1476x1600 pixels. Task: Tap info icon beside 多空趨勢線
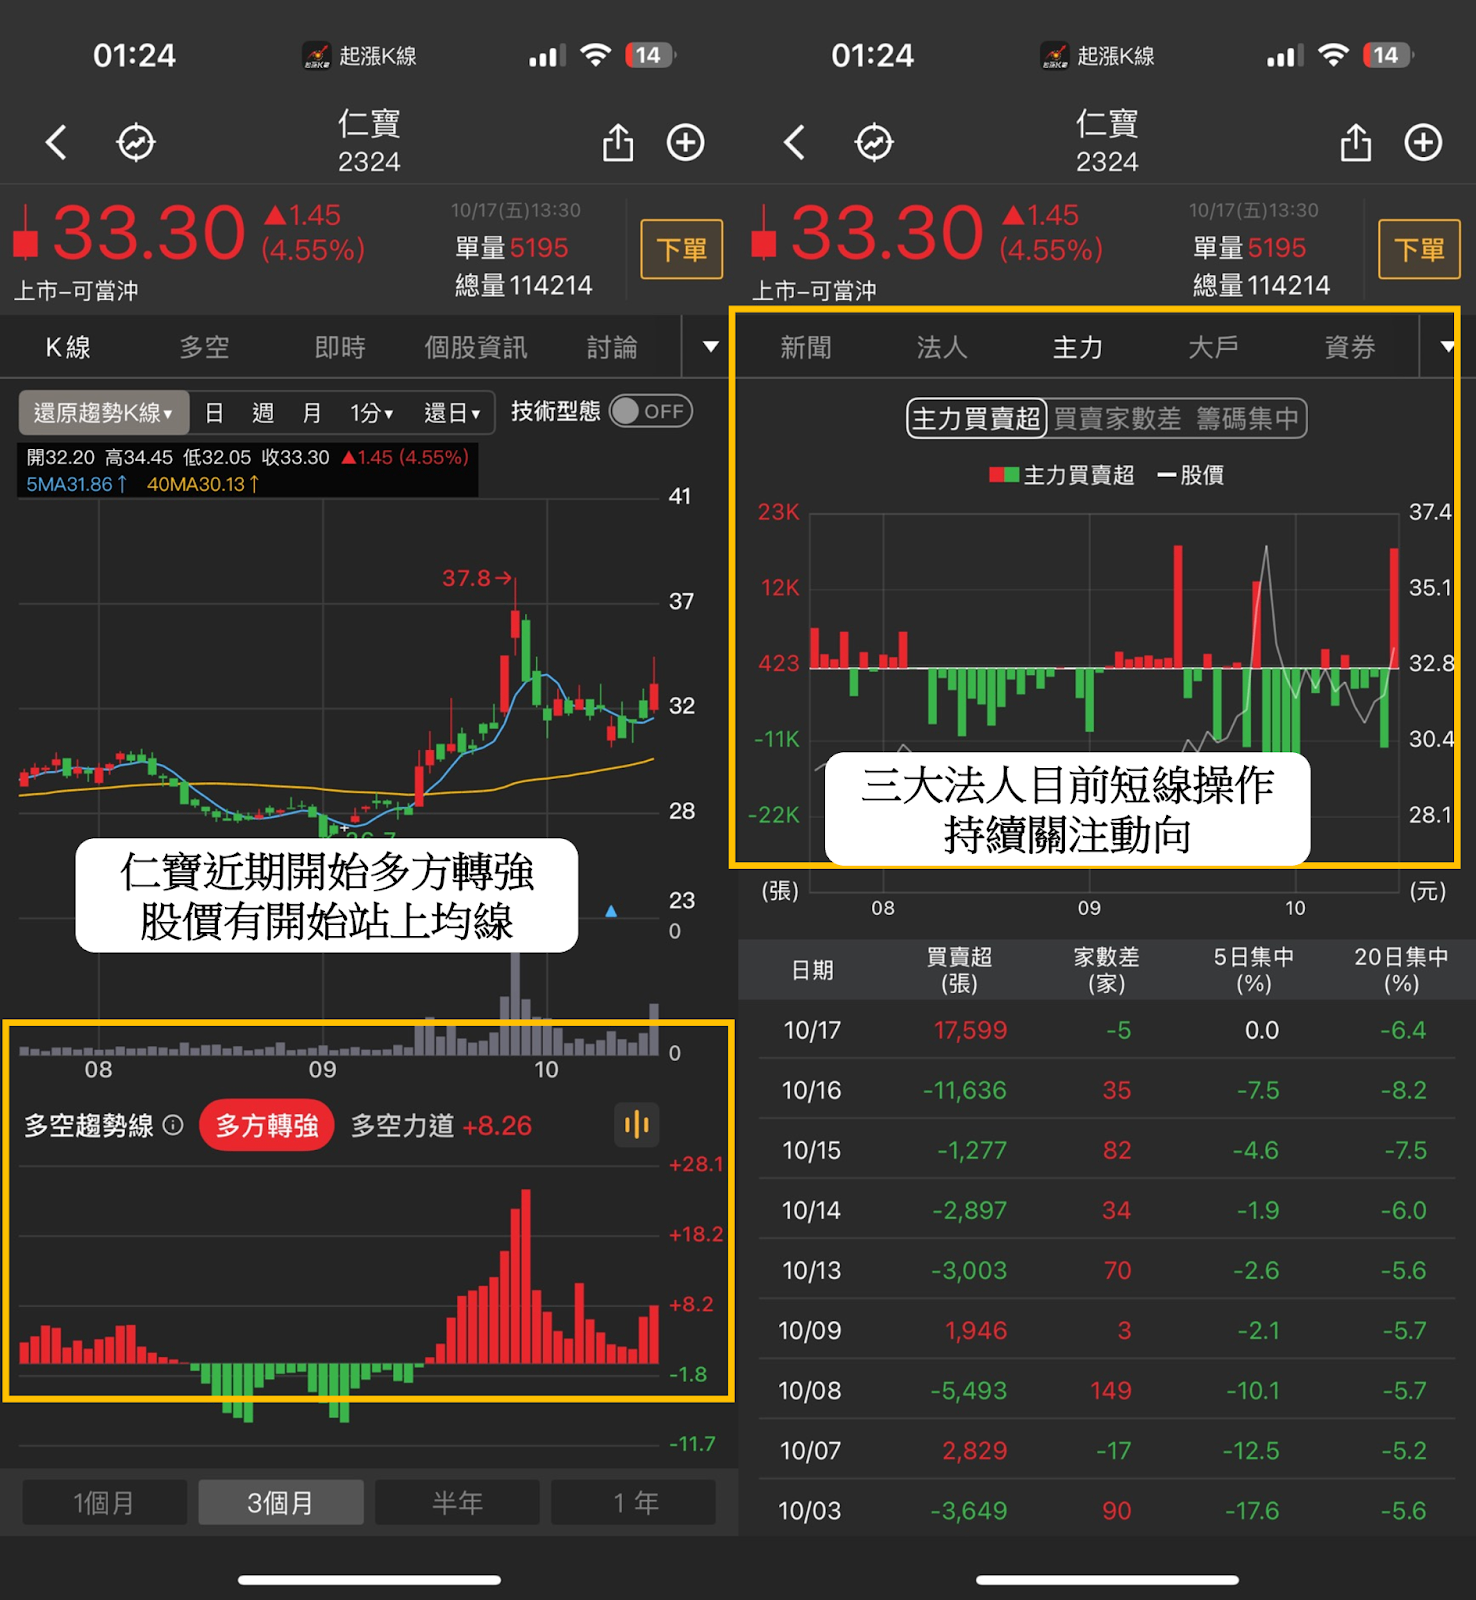pos(173,1125)
